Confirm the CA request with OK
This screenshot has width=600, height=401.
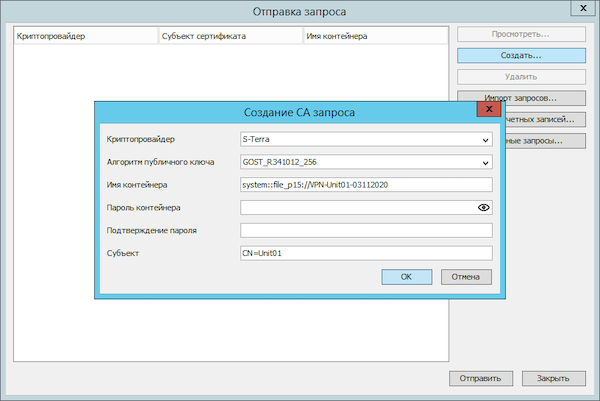point(407,277)
